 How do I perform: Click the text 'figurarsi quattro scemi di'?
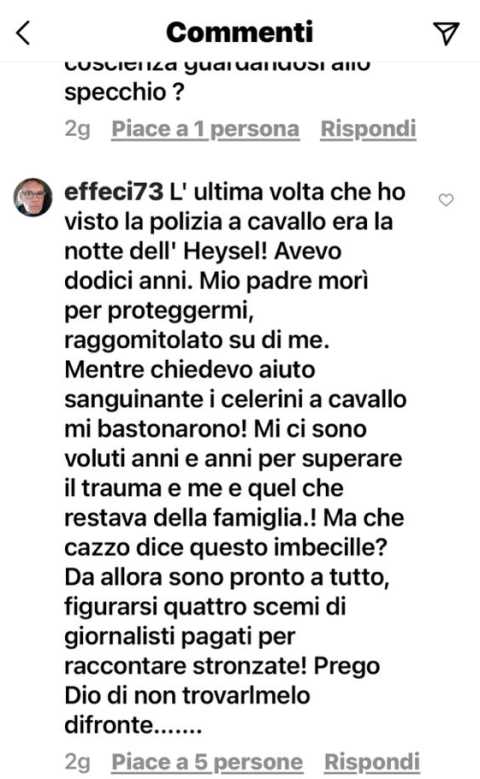(x=205, y=608)
